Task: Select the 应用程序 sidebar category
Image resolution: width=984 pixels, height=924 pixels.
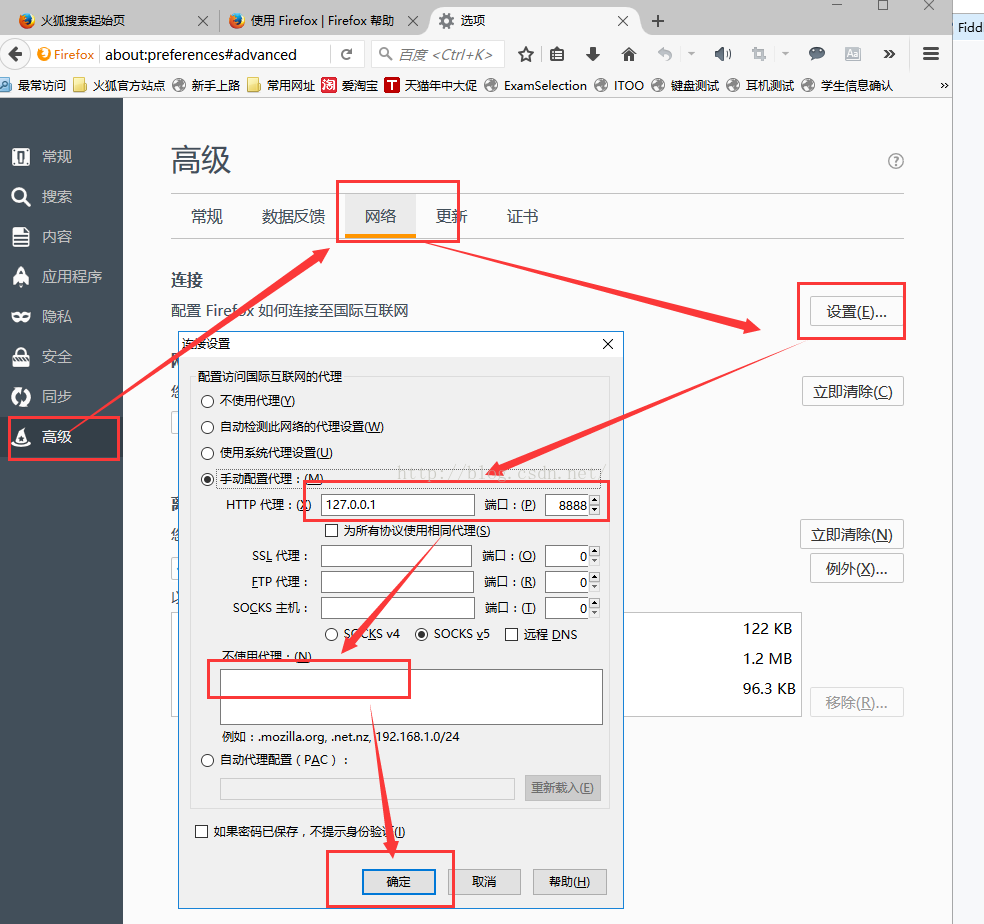Action: 62,277
